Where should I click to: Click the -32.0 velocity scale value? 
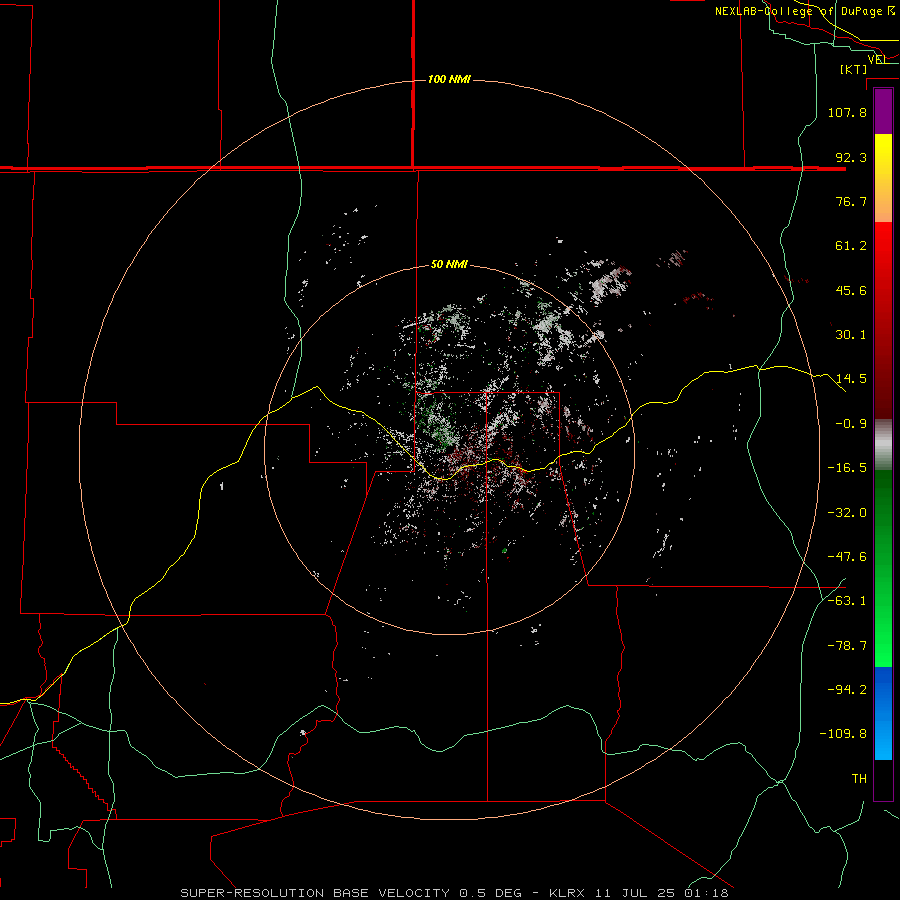[x=847, y=513]
